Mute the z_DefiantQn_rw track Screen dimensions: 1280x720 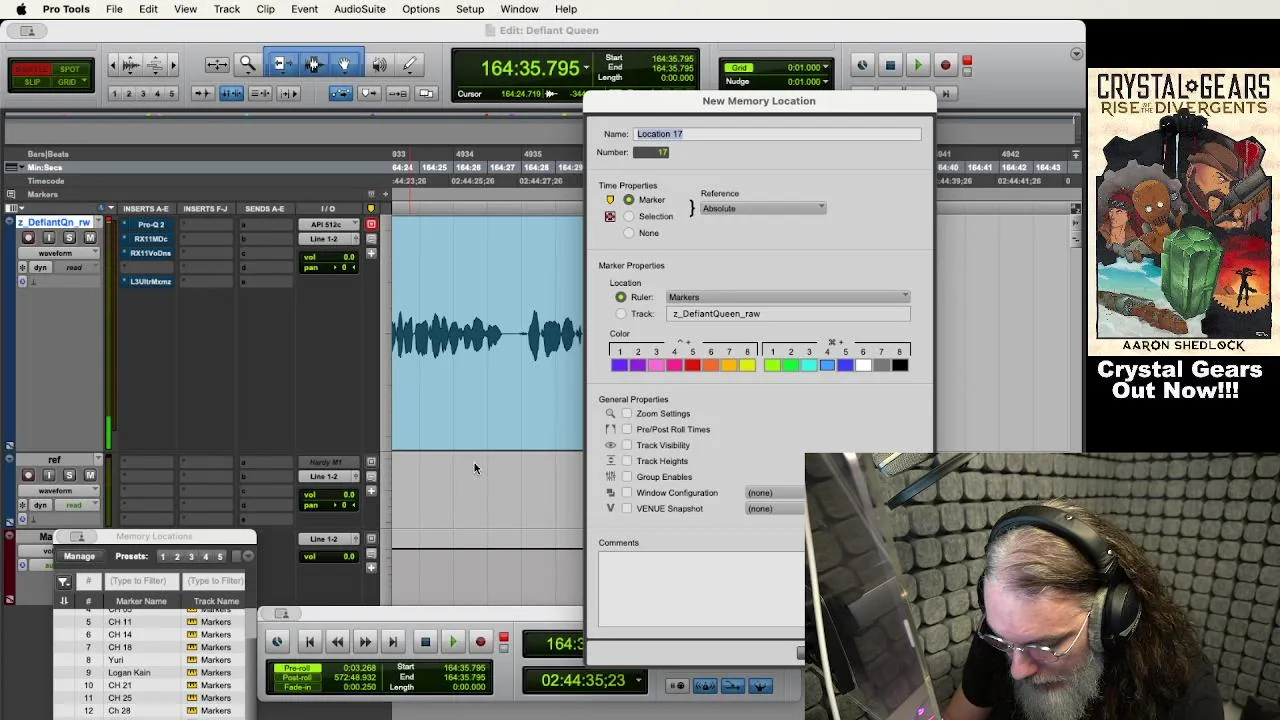click(89, 238)
